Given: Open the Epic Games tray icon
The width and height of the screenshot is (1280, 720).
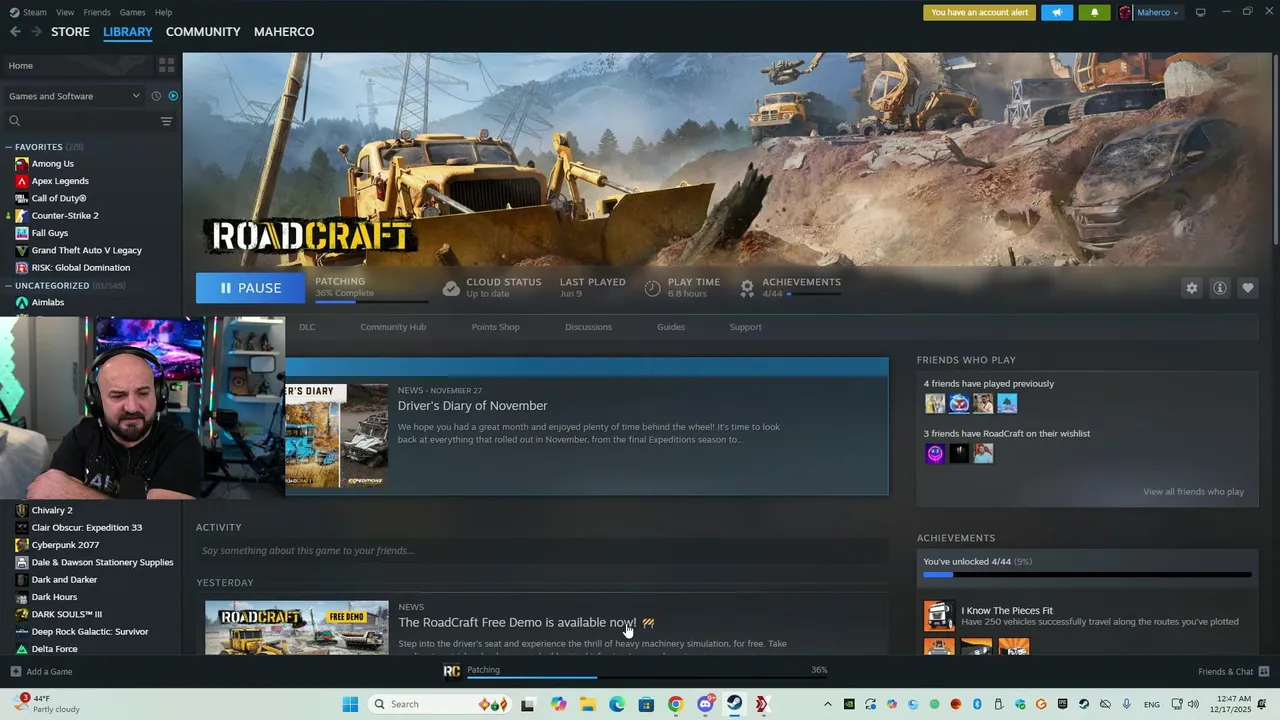Looking at the screenshot, I should tap(1062, 704).
